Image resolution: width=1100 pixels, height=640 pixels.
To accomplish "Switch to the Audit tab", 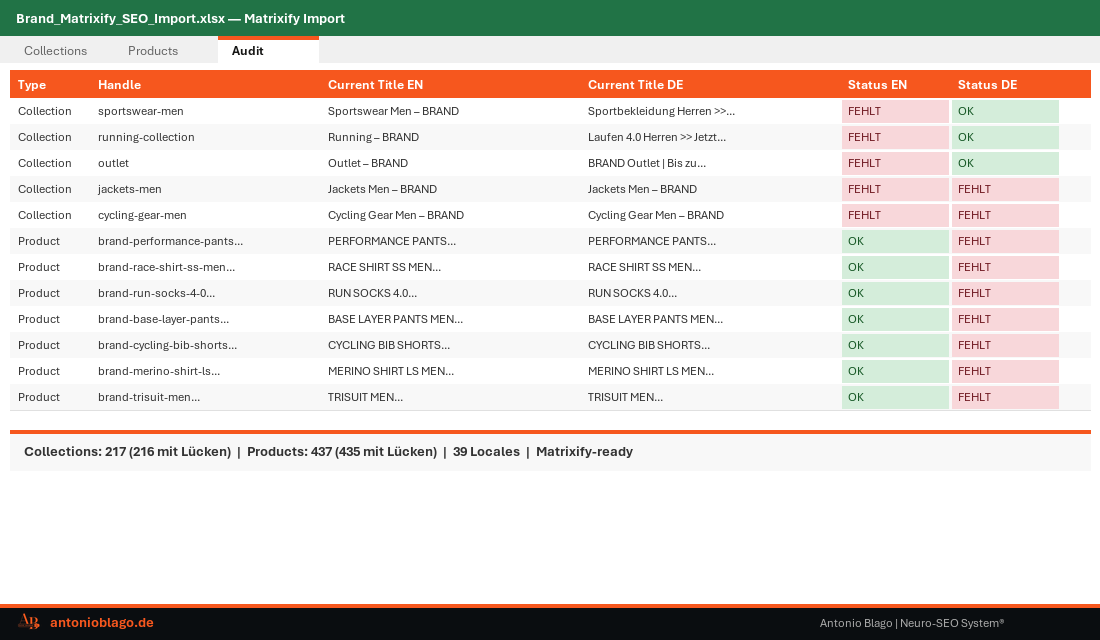I will tap(247, 51).
